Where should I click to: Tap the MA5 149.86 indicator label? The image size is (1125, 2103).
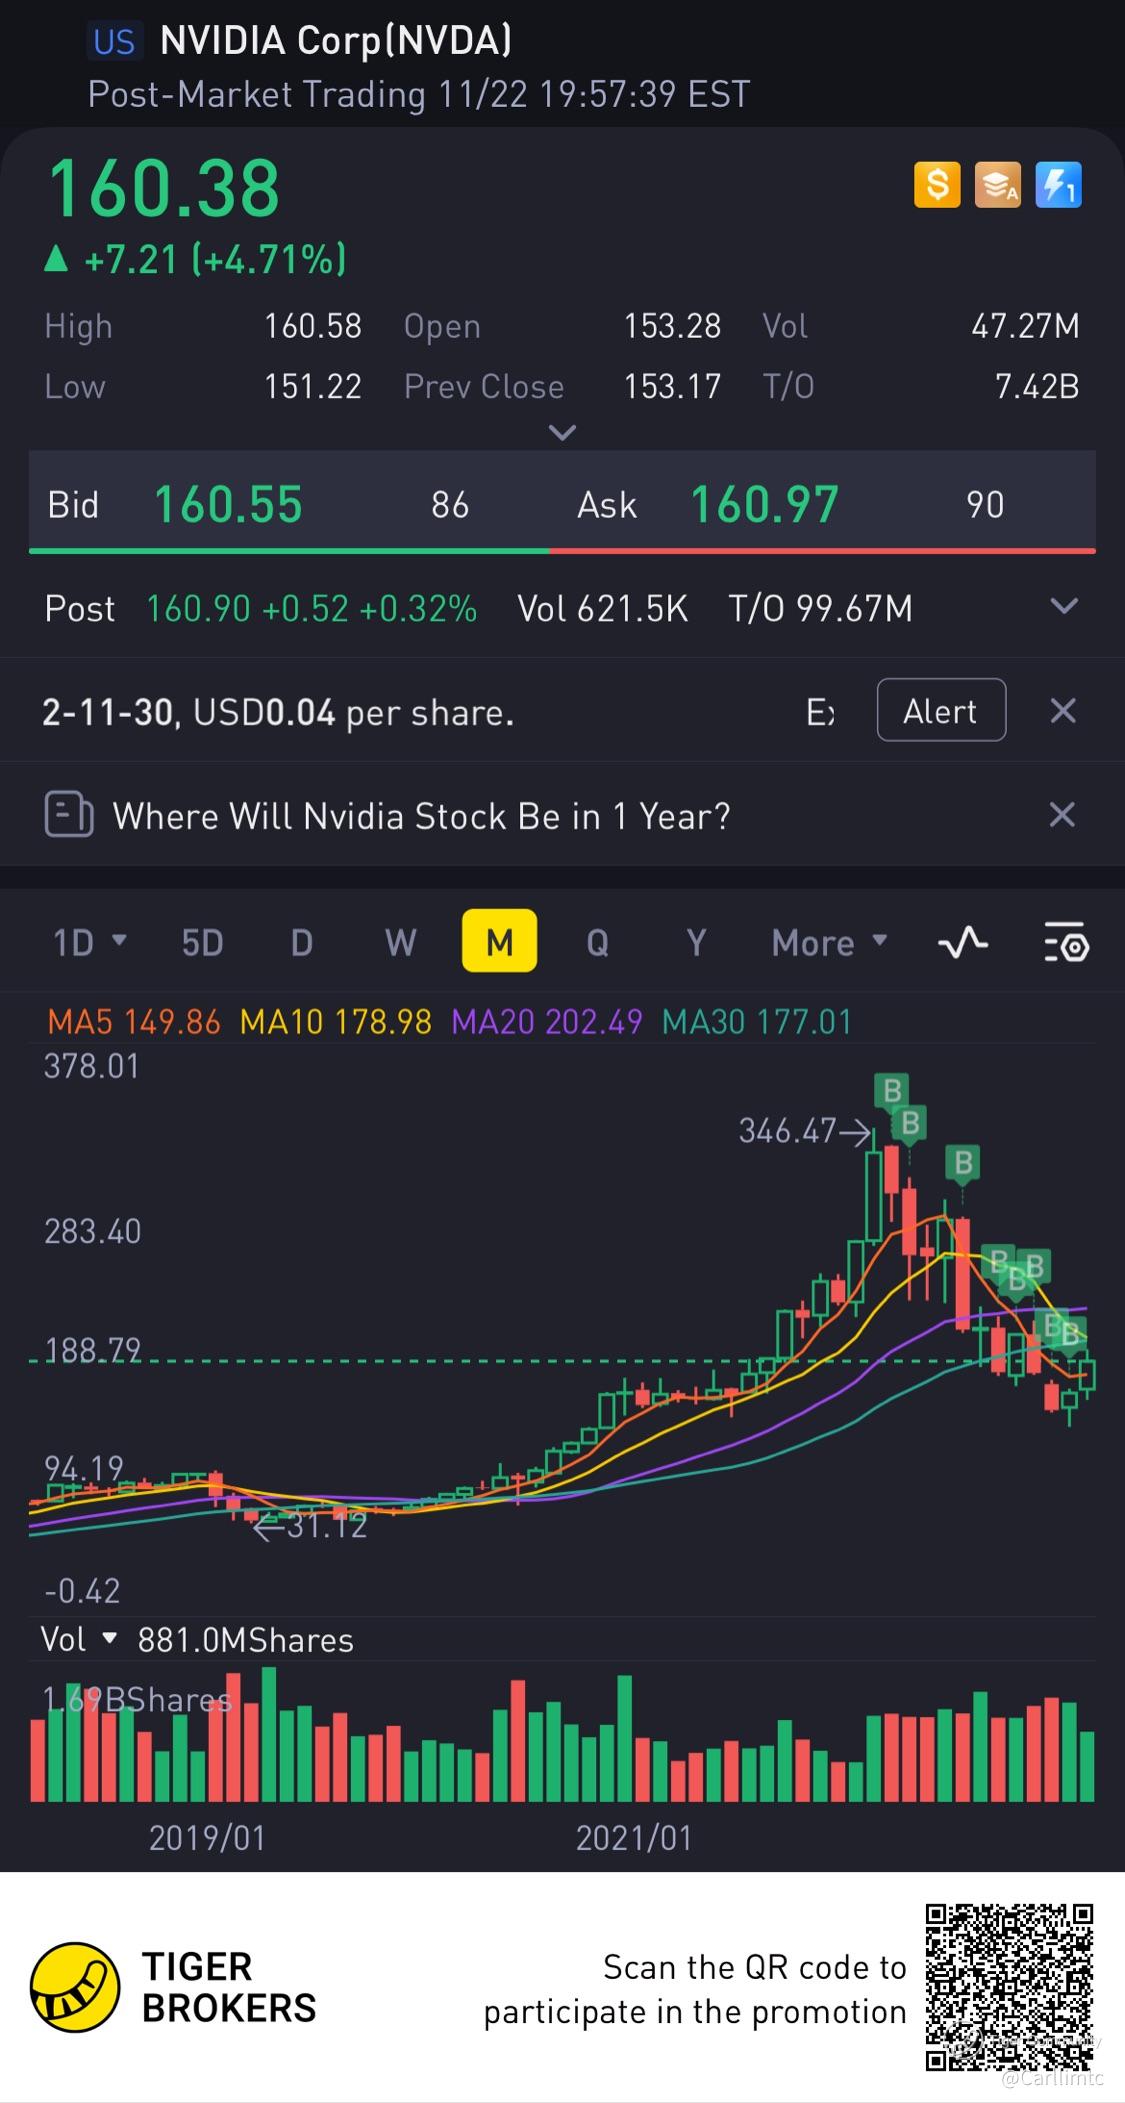(x=134, y=1022)
